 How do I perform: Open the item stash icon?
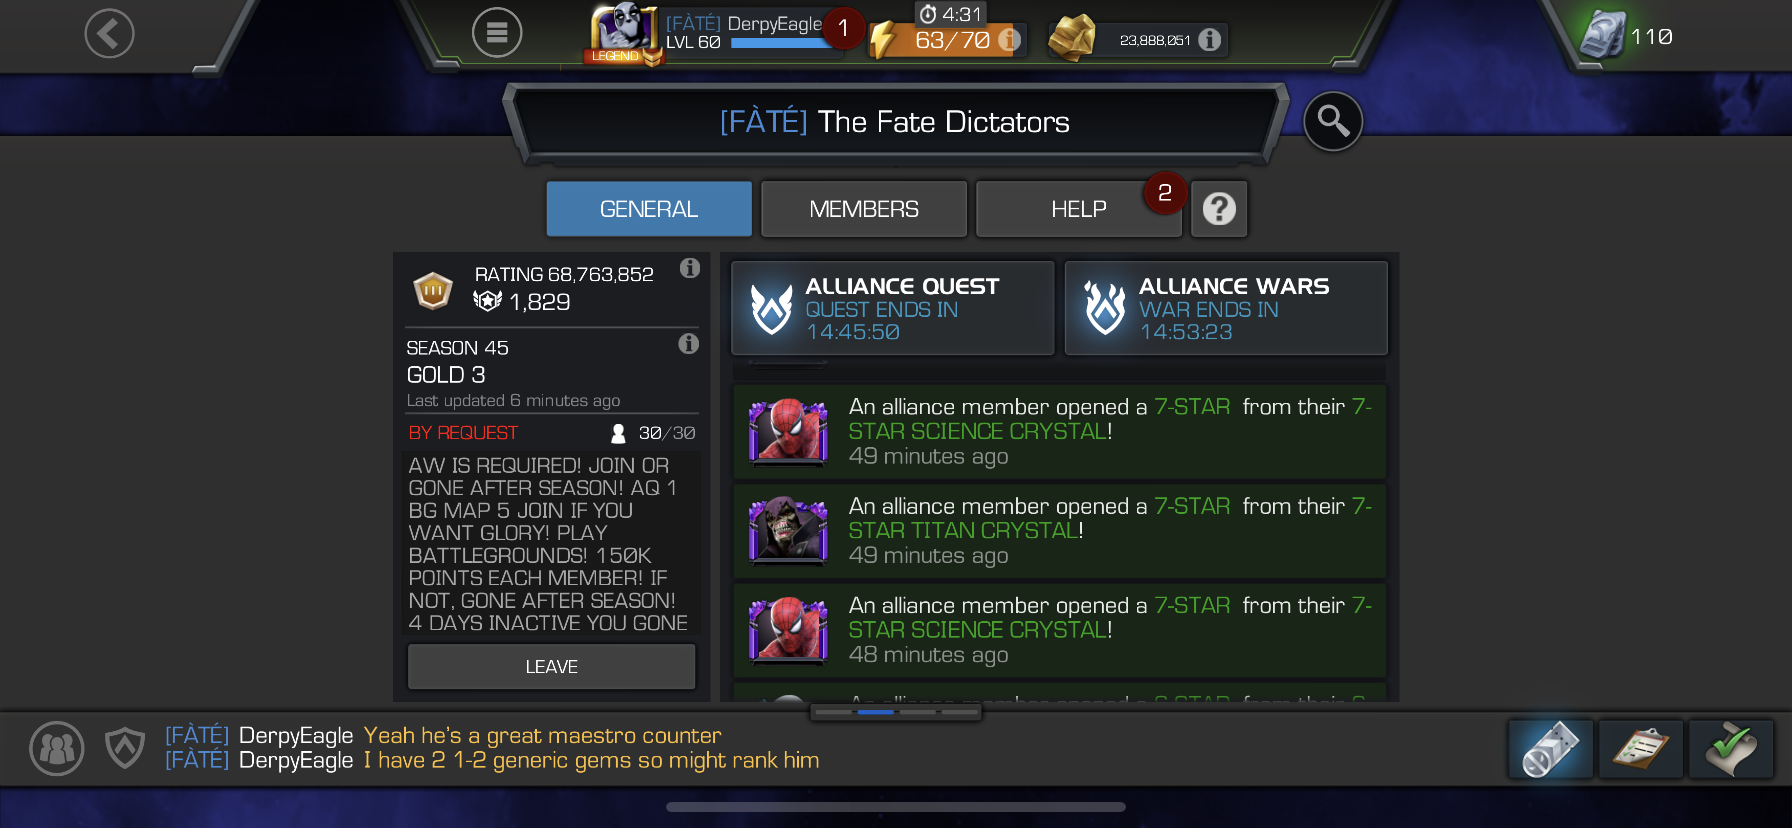click(x=1551, y=749)
